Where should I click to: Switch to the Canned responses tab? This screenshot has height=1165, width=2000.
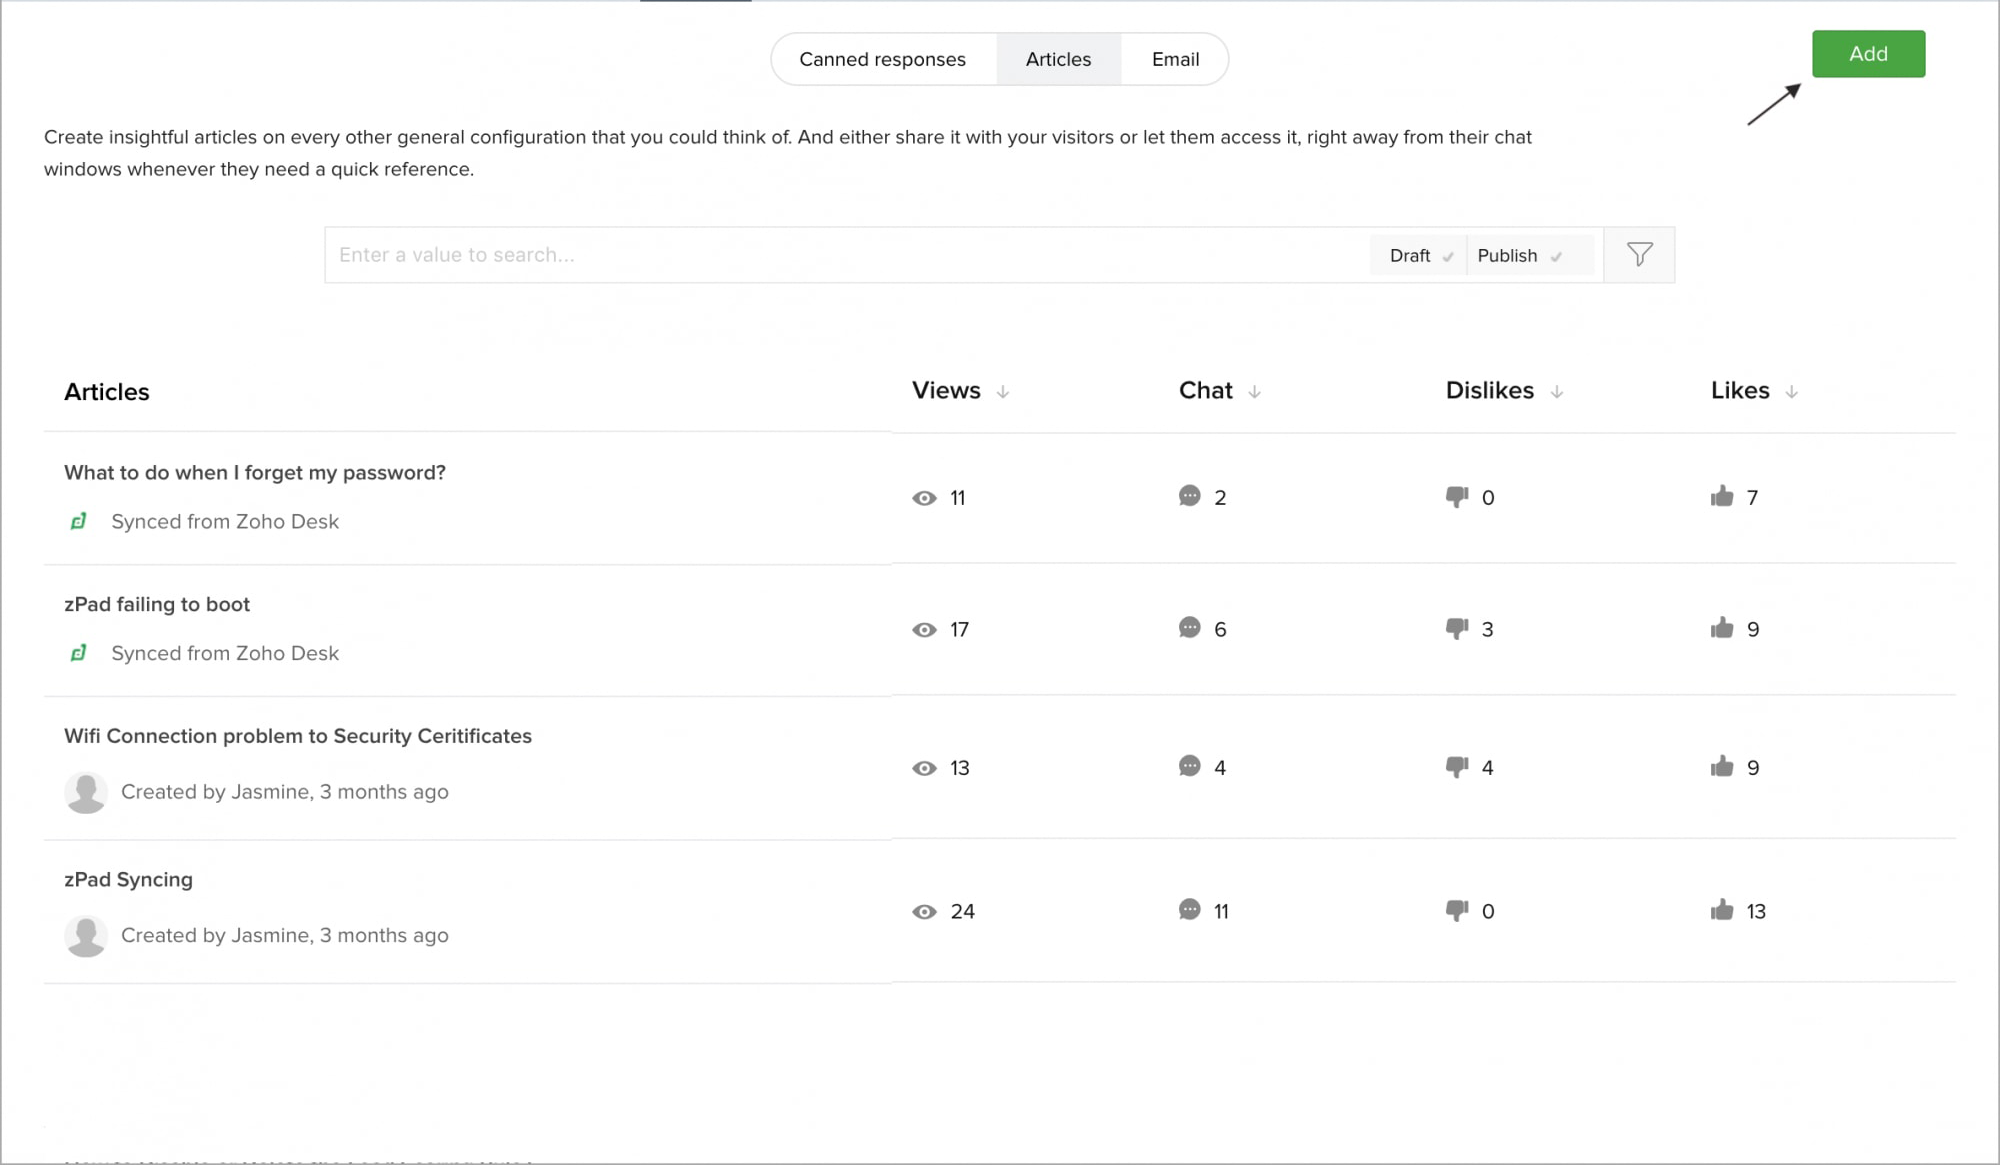882,60
